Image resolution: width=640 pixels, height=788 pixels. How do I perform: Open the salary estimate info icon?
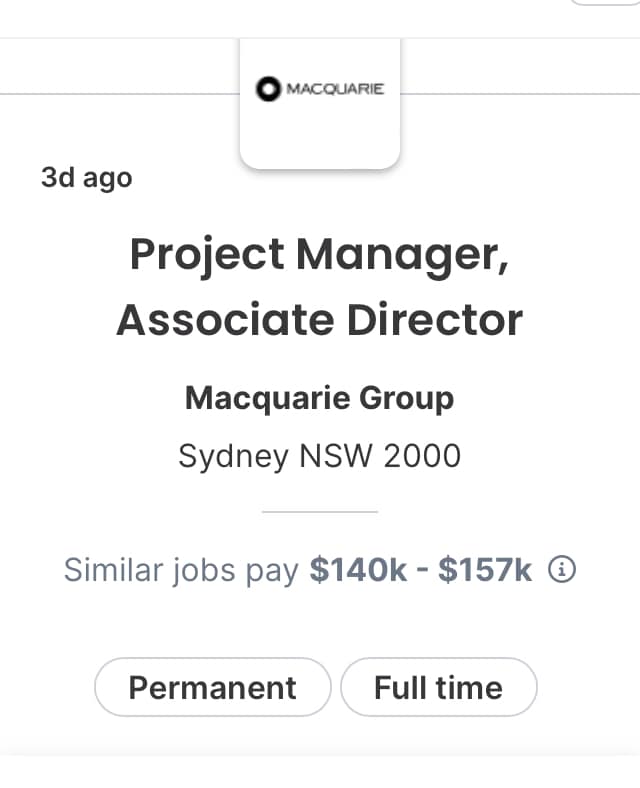pos(564,570)
